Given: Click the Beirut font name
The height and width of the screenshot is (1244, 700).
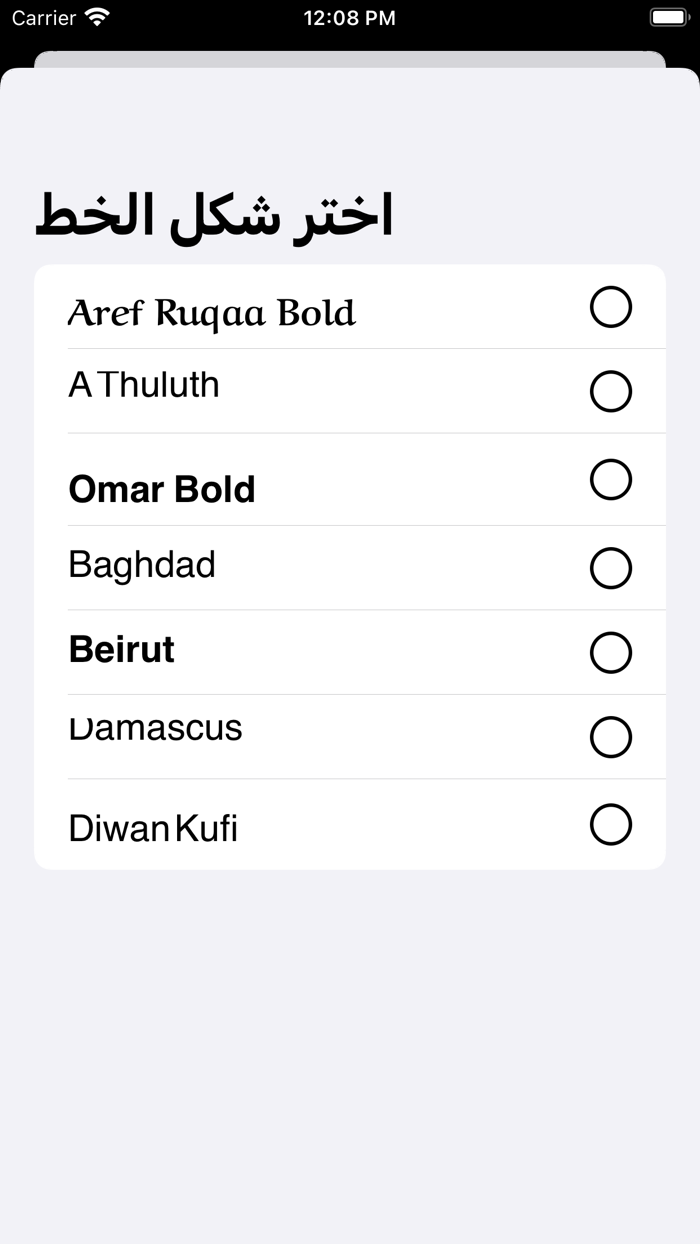Looking at the screenshot, I should [x=121, y=650].
